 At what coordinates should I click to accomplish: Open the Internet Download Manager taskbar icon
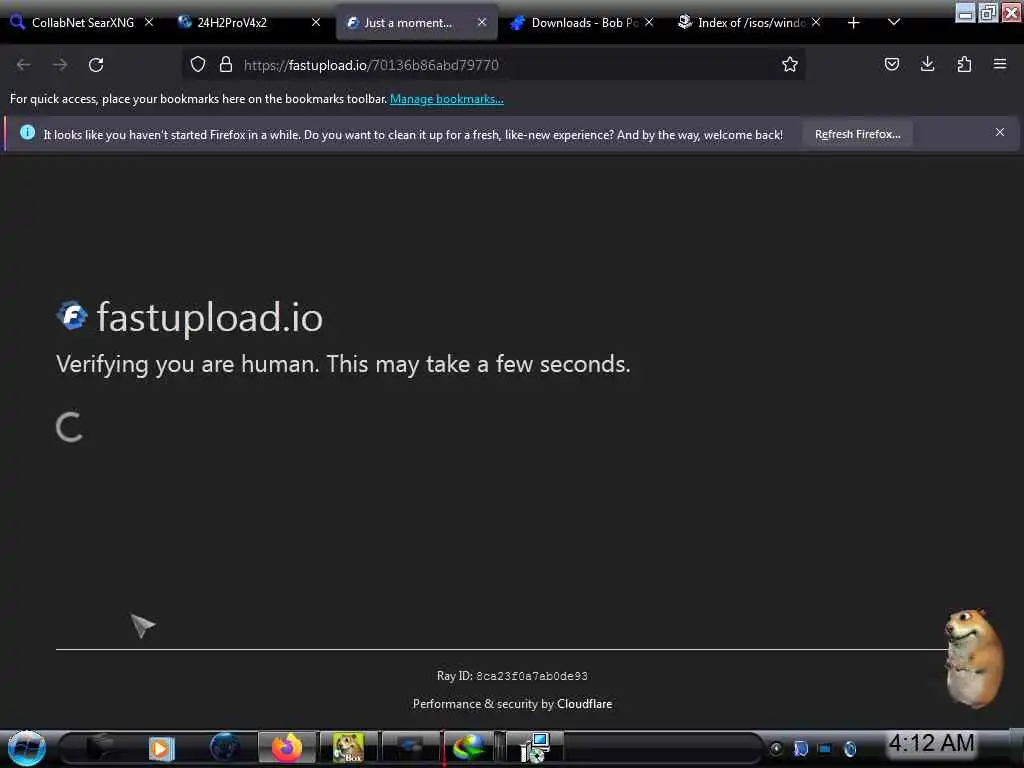468,748
